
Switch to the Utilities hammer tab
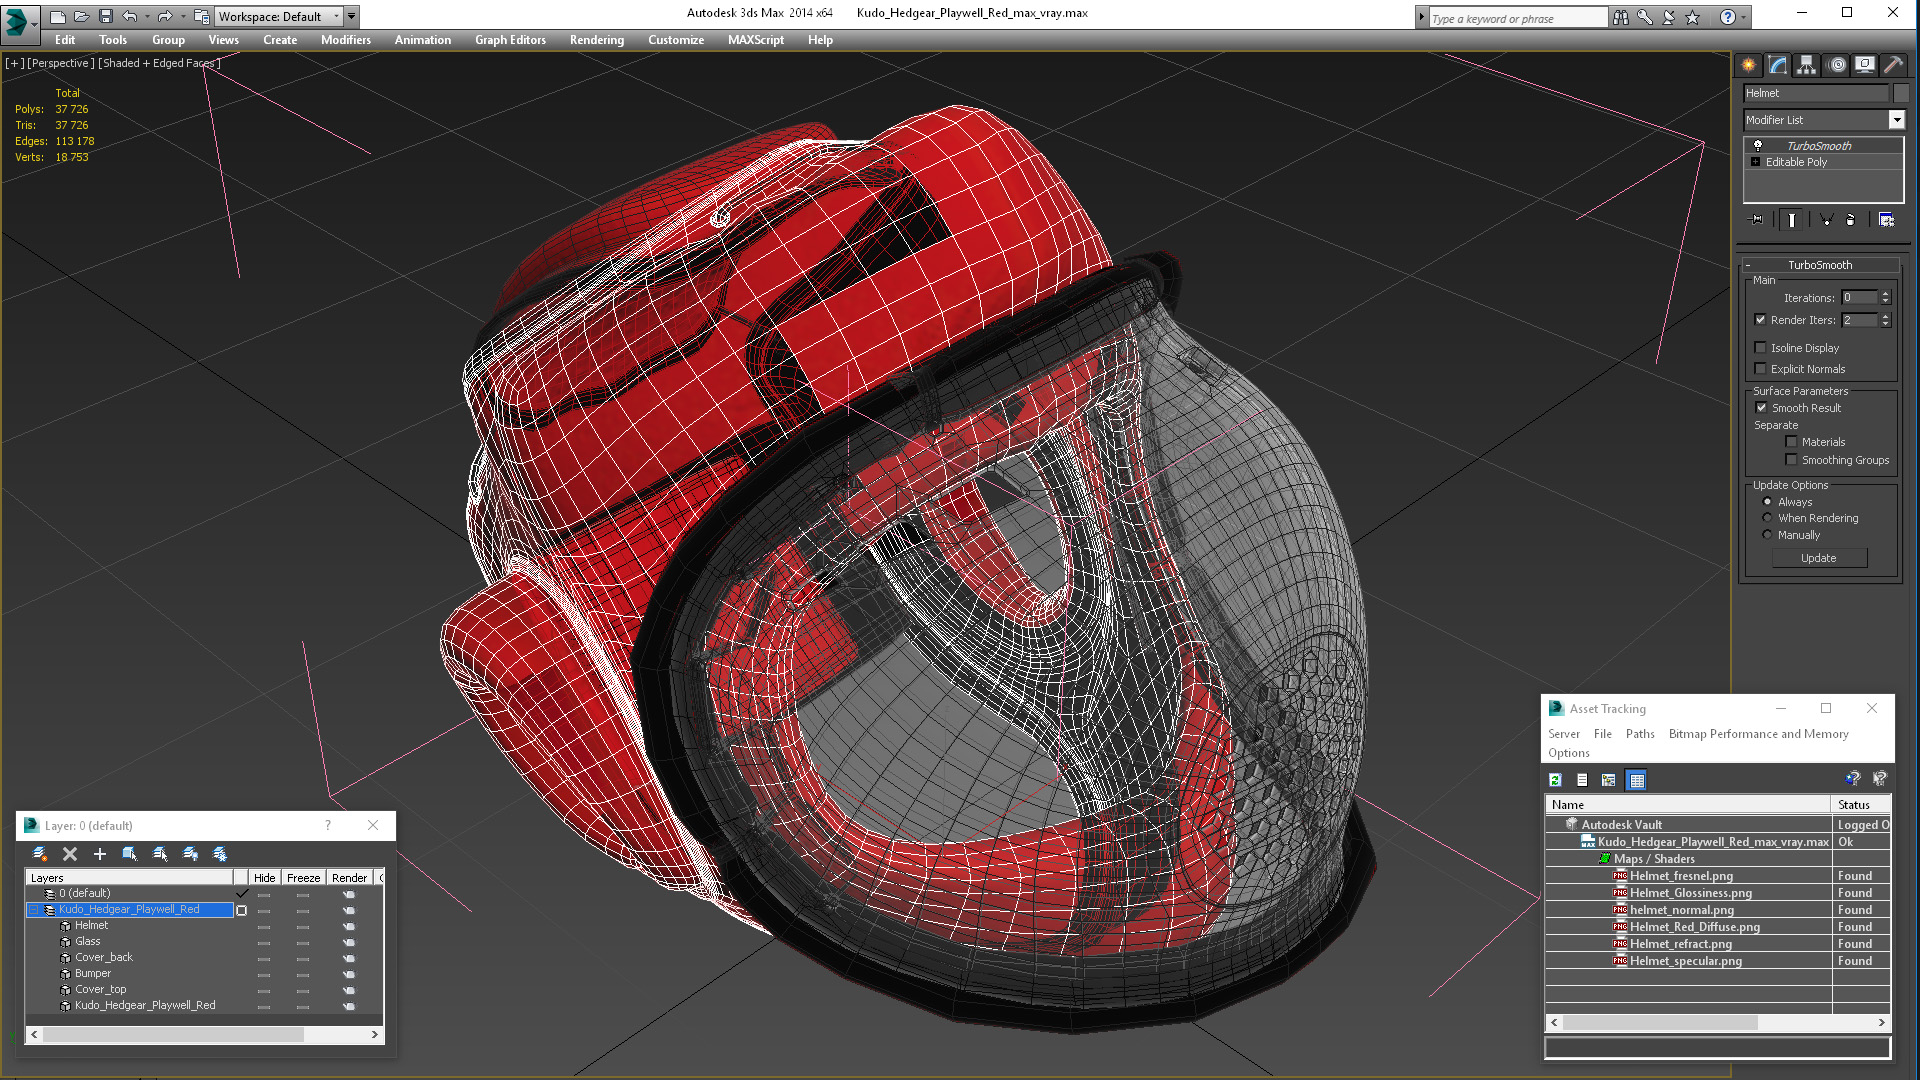click(x=1893, y=65)
